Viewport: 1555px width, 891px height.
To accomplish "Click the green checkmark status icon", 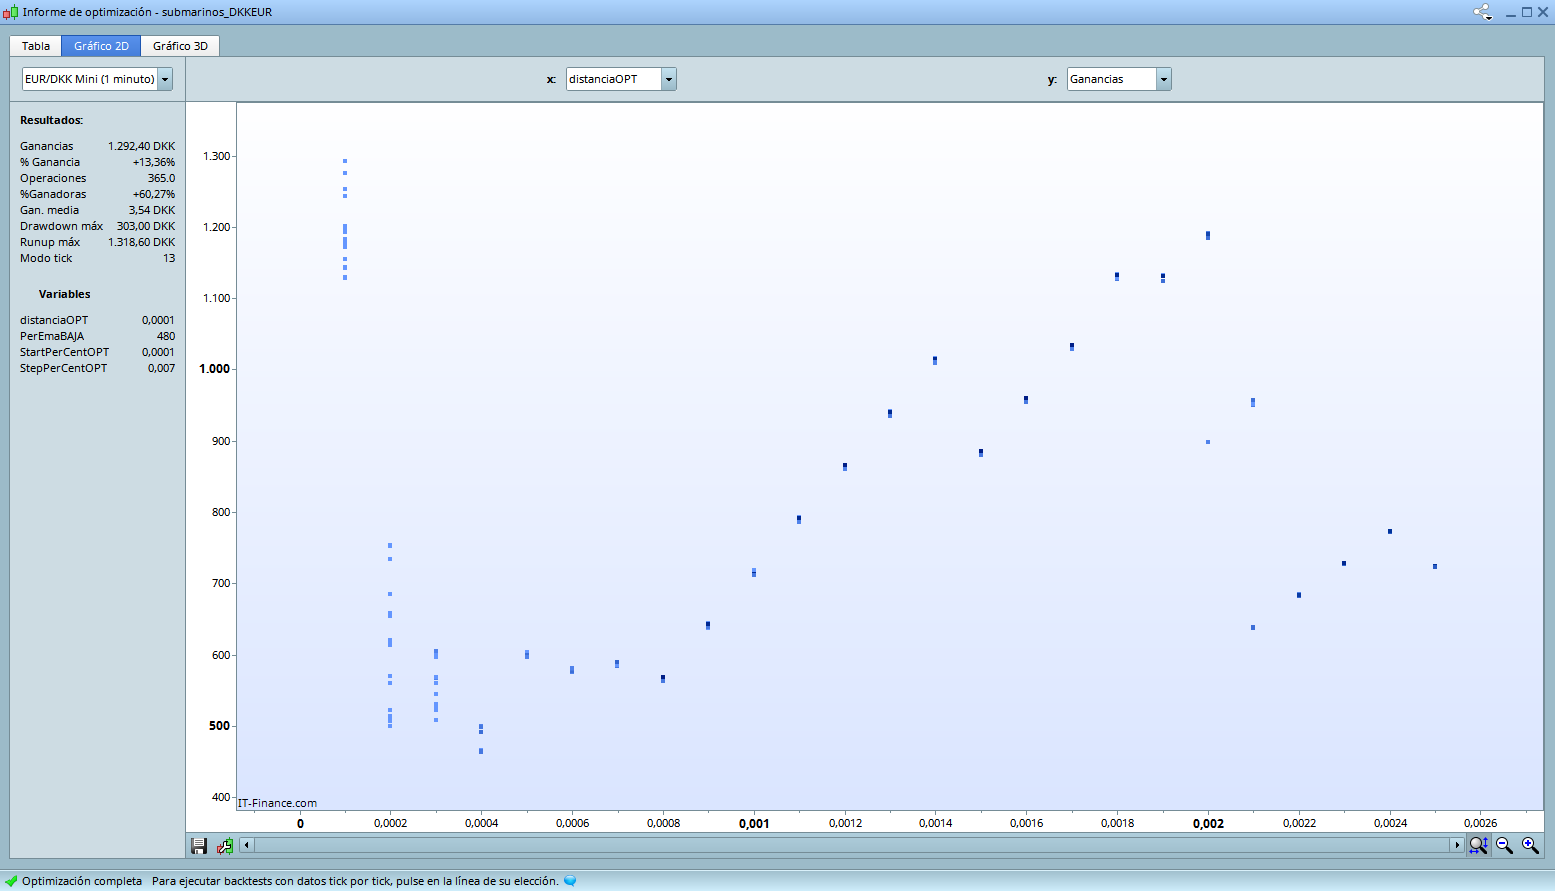I will click(x=12, y=881).
